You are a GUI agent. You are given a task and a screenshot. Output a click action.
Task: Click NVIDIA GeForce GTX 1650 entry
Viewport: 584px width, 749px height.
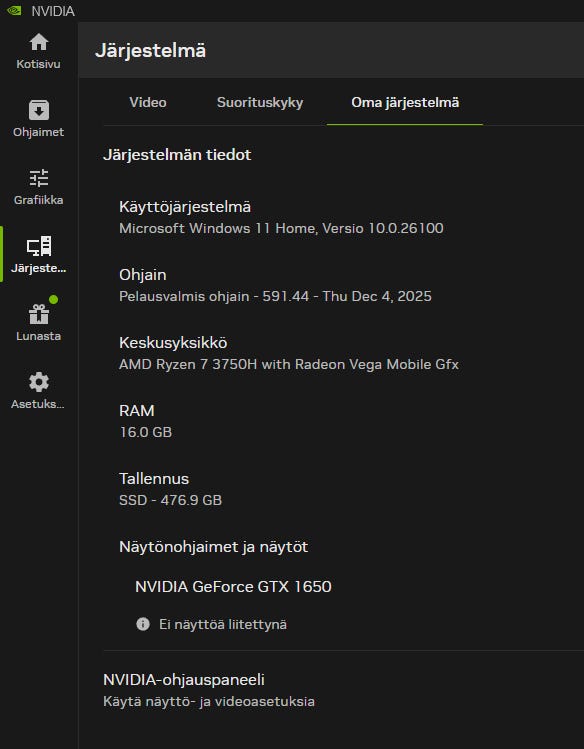click(233, 586)
